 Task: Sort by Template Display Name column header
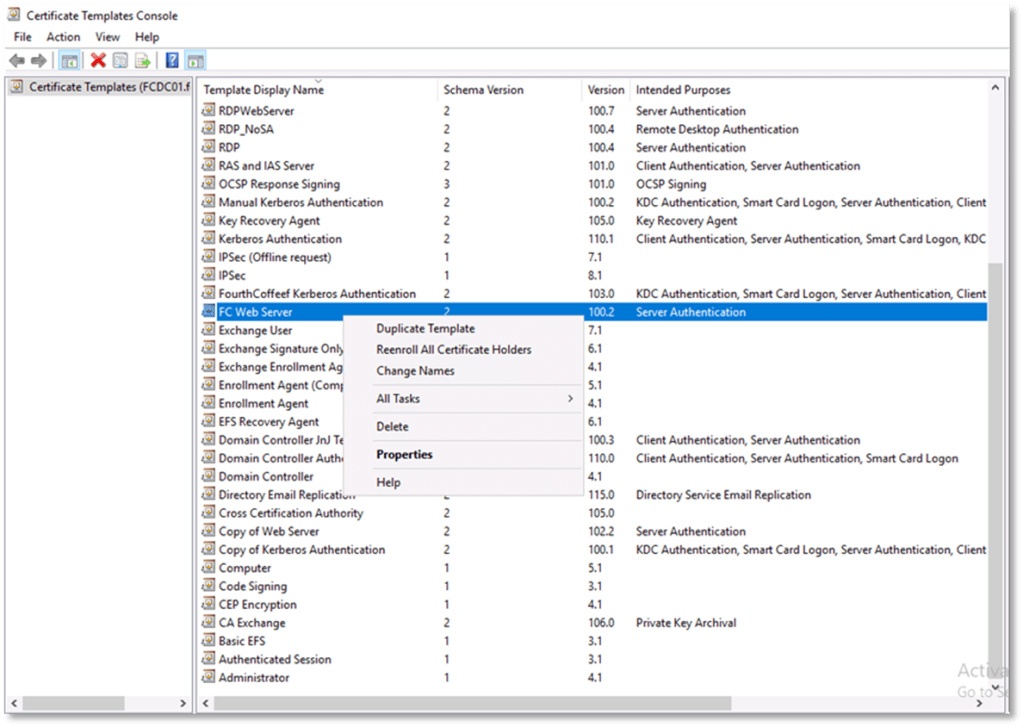coord(264,90)
